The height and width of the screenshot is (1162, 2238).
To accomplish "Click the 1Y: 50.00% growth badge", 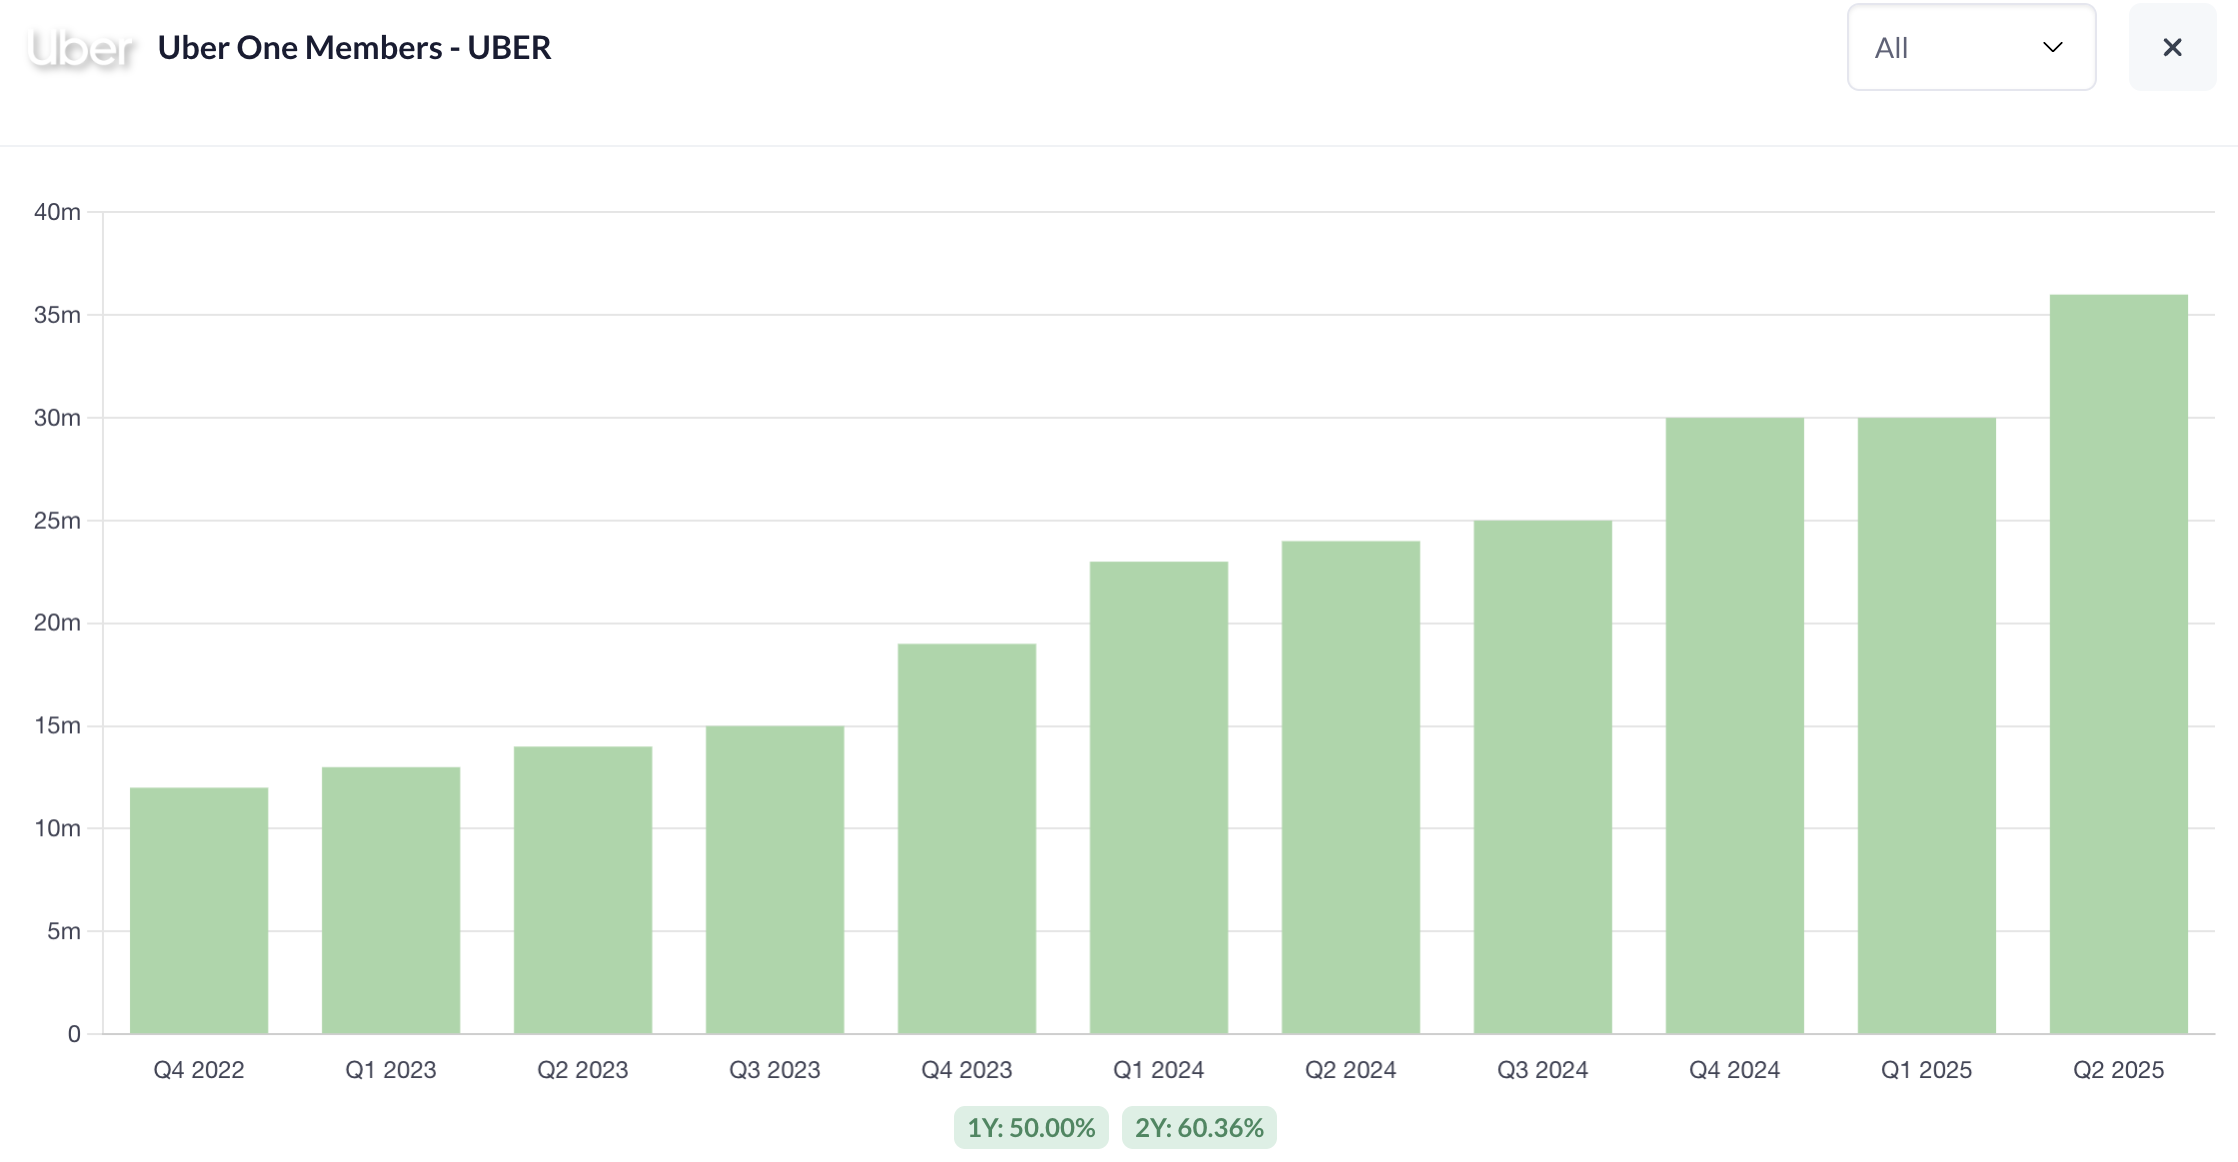I will (x=1030, y=1127).
